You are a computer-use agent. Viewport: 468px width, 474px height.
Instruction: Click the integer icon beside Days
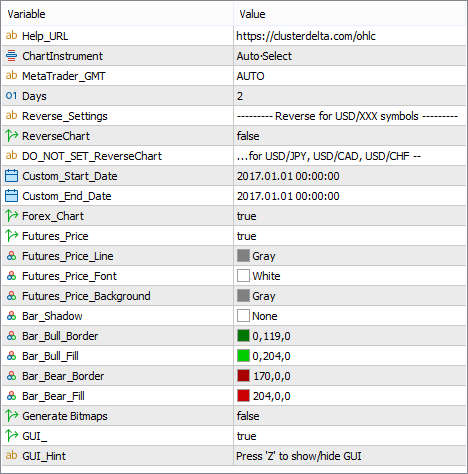(11, 96)
